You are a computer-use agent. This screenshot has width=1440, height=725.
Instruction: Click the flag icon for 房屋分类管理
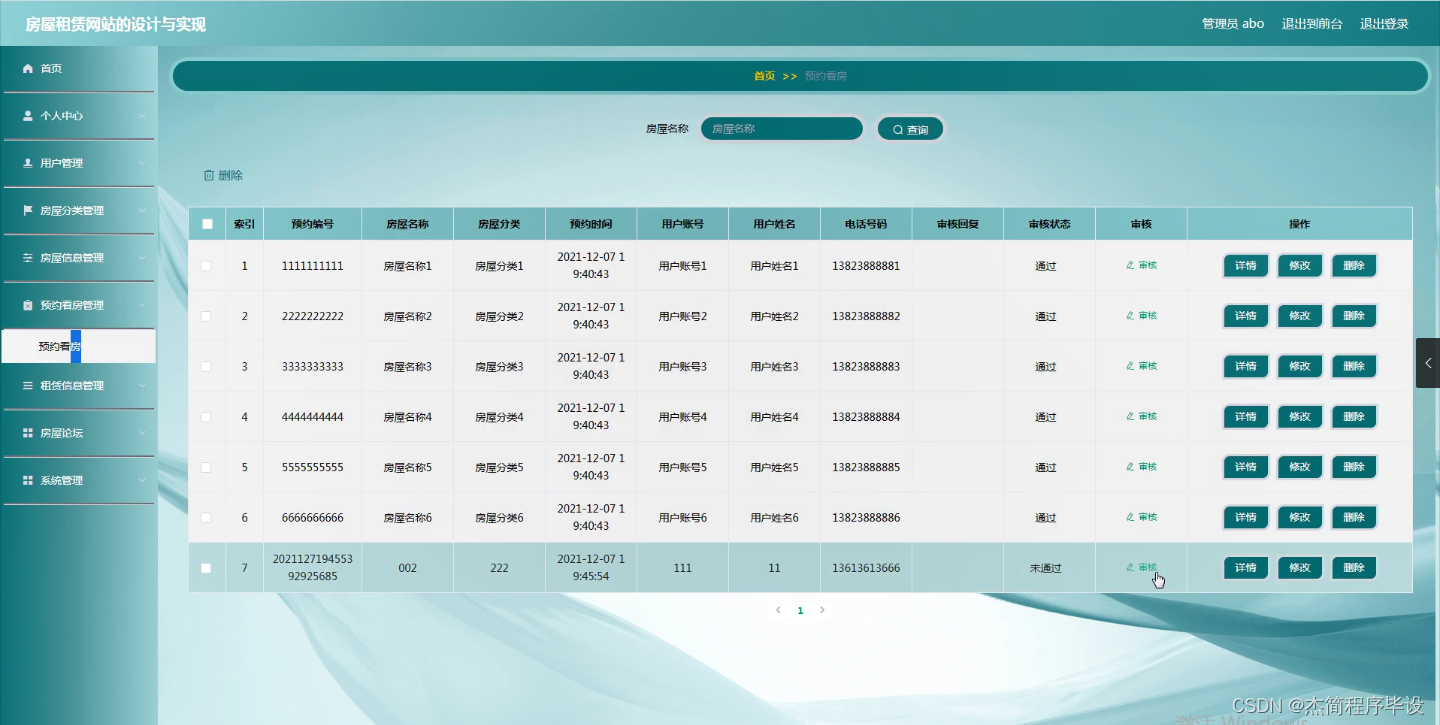click(x=27, y=210)
